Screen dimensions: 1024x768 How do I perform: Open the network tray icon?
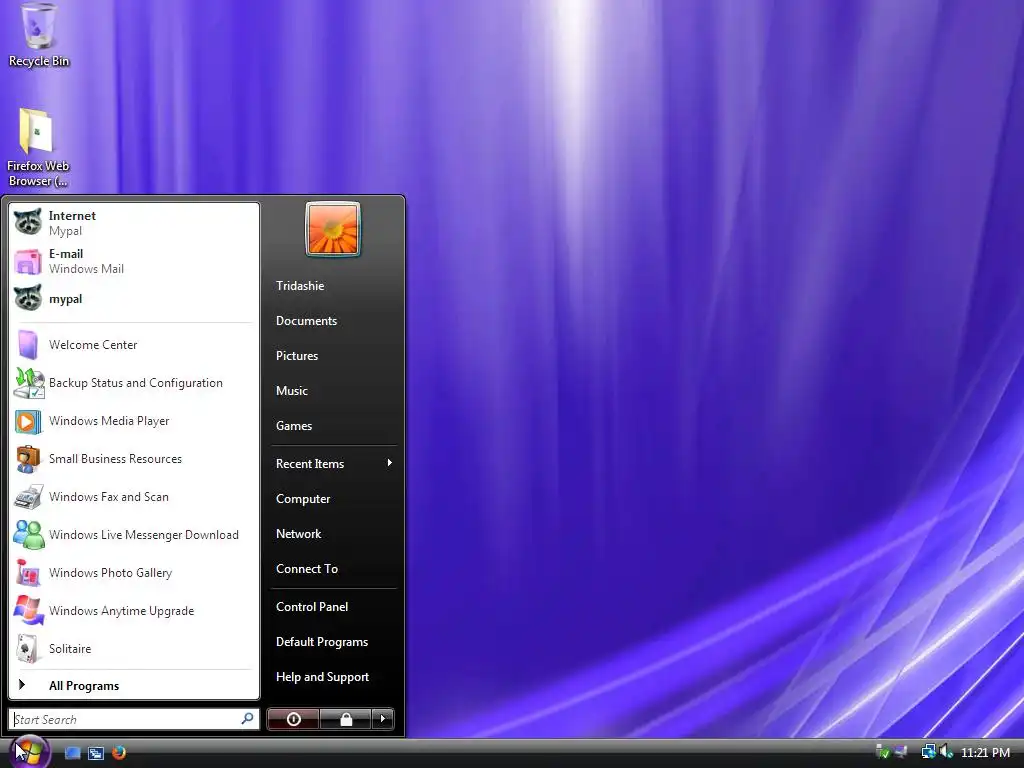click(928, 752)
